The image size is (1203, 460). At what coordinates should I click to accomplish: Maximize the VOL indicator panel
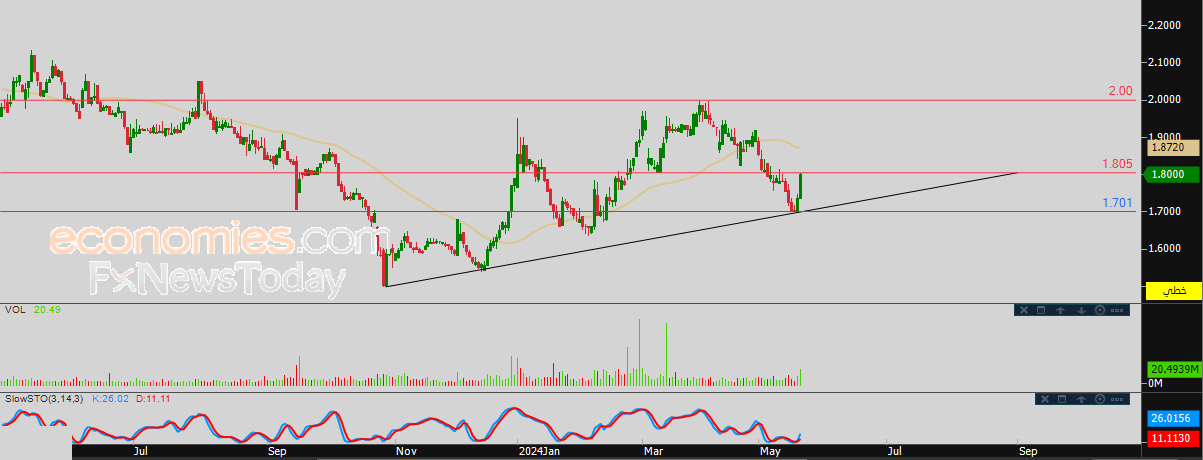tap(1041, 310)
